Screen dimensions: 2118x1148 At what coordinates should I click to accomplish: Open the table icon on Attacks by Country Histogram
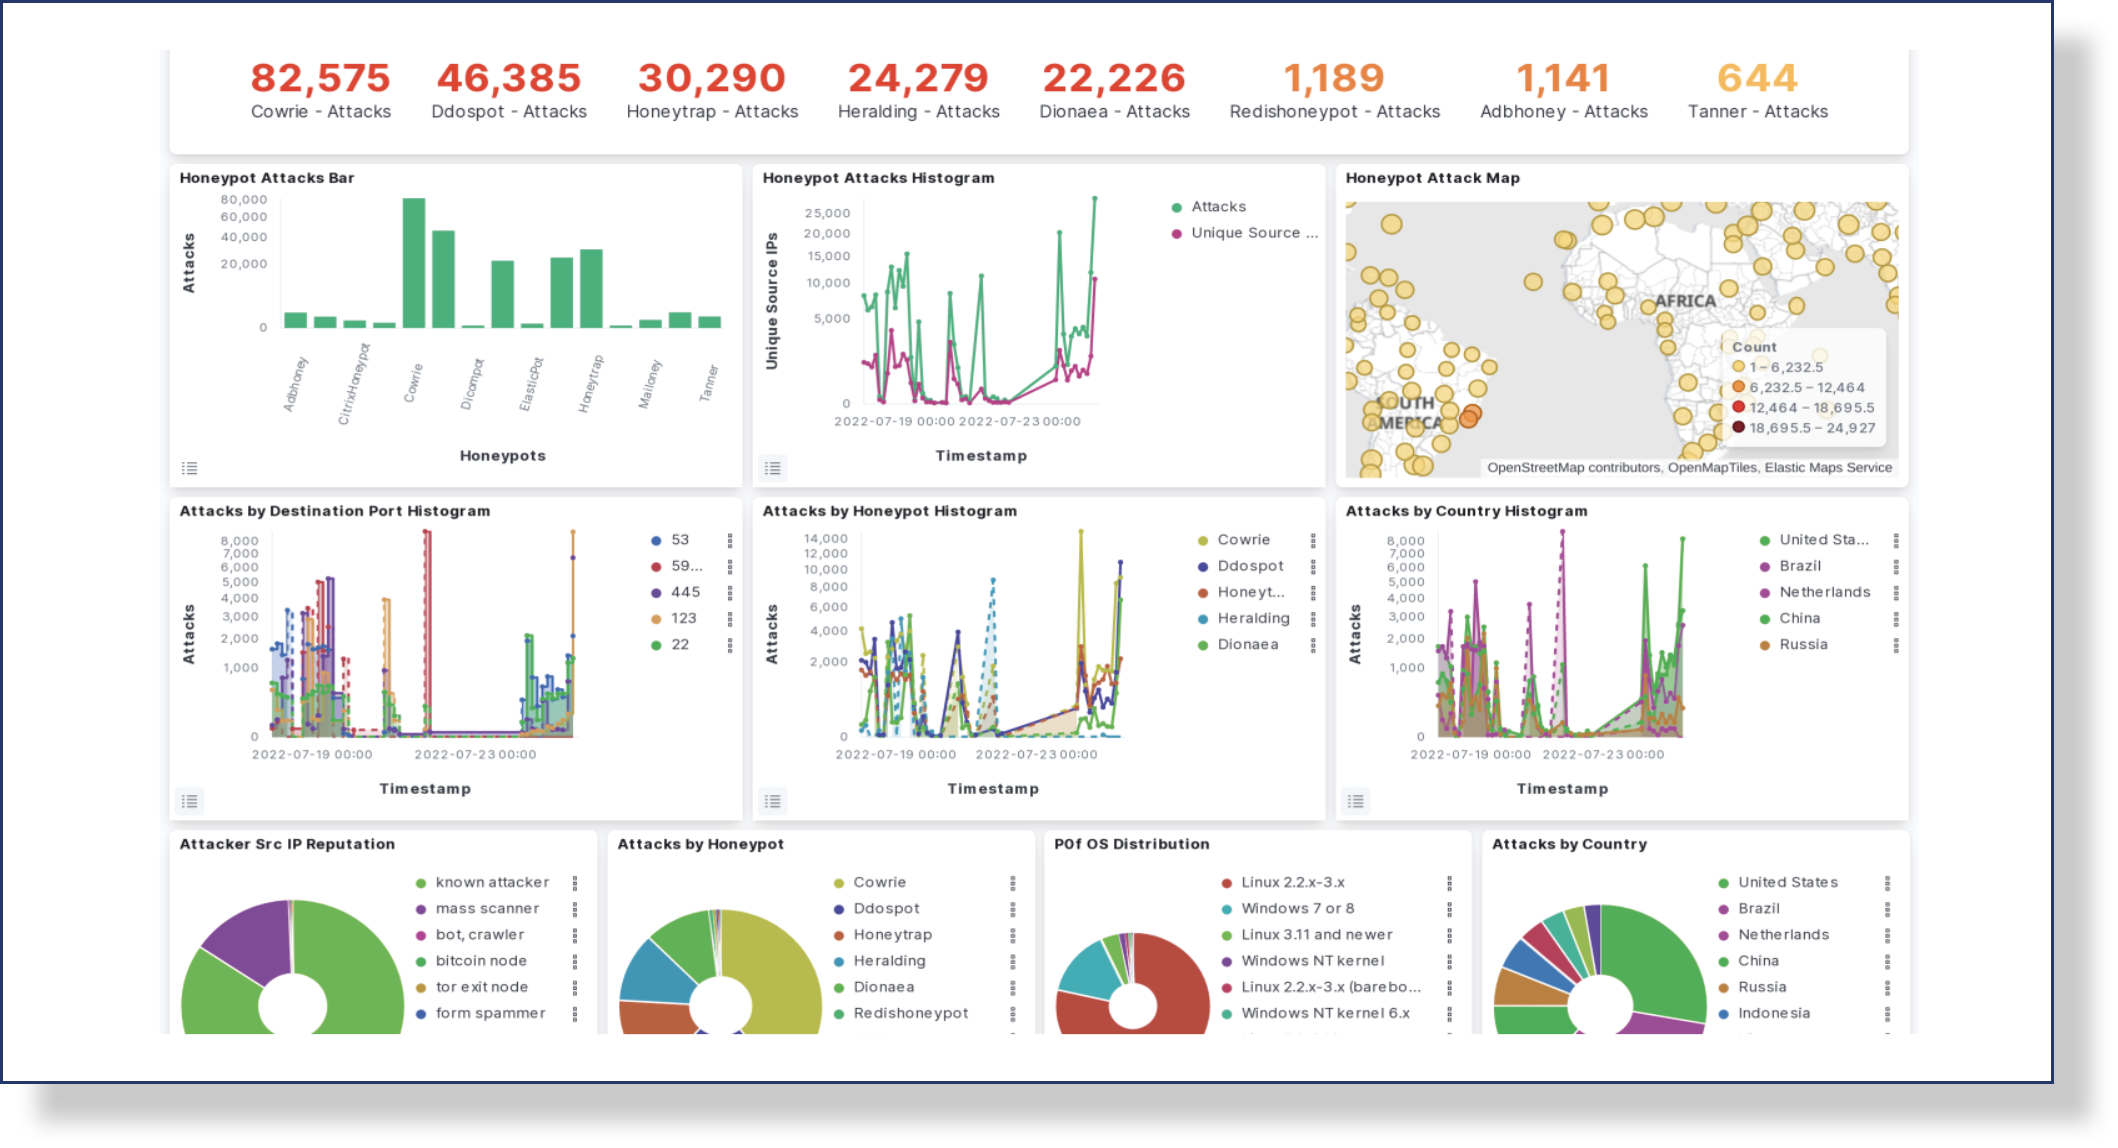point(1357,800)
